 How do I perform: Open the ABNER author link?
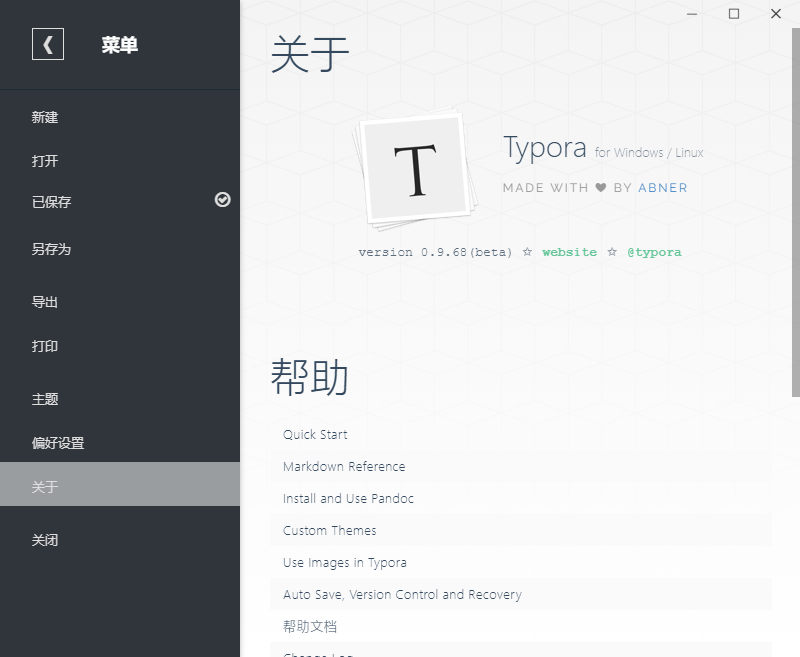(663, 188)
